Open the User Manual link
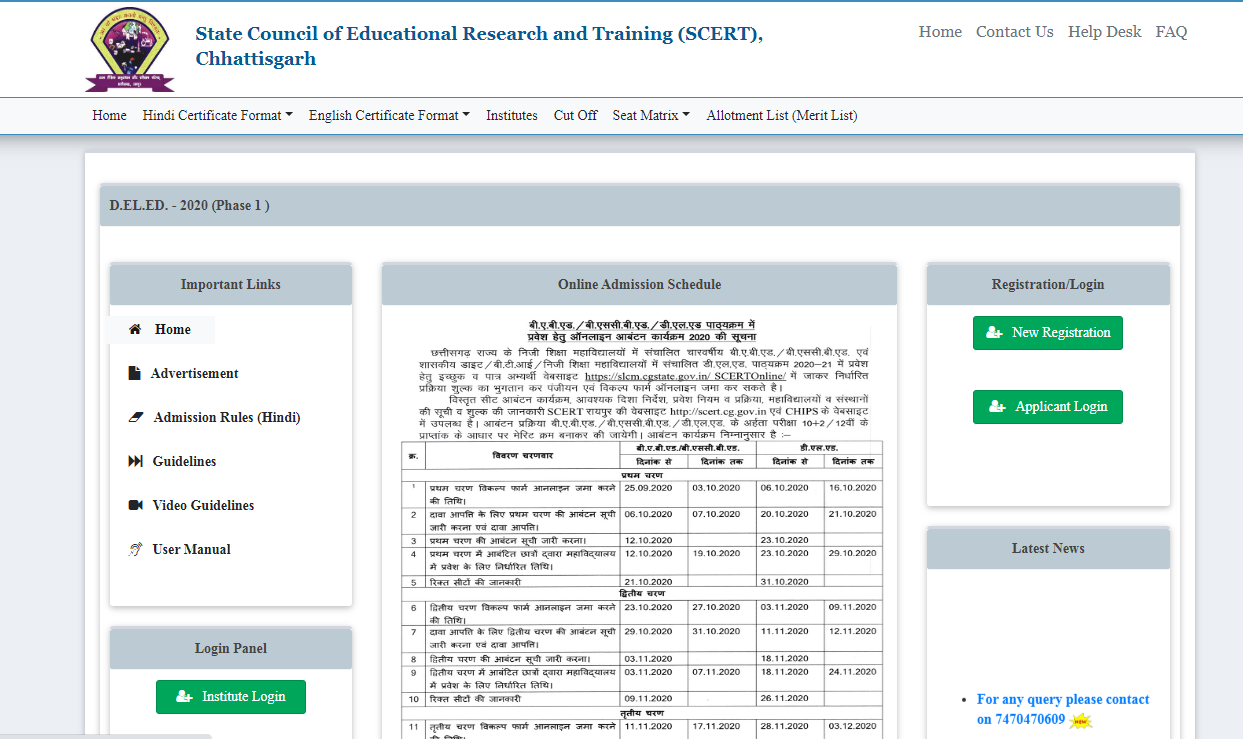1243x739 pixels. (x=191, y=549)
